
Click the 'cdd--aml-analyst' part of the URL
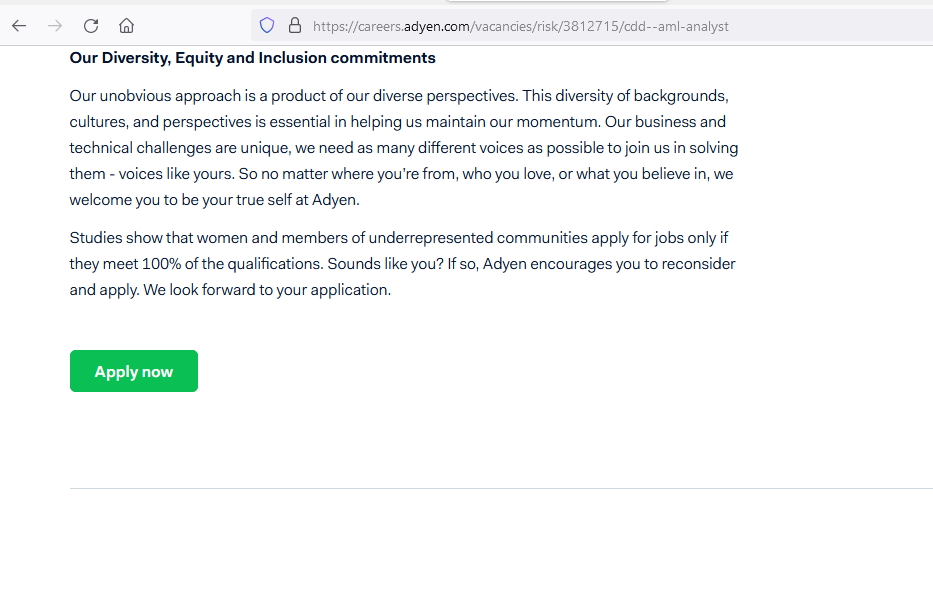676,27
